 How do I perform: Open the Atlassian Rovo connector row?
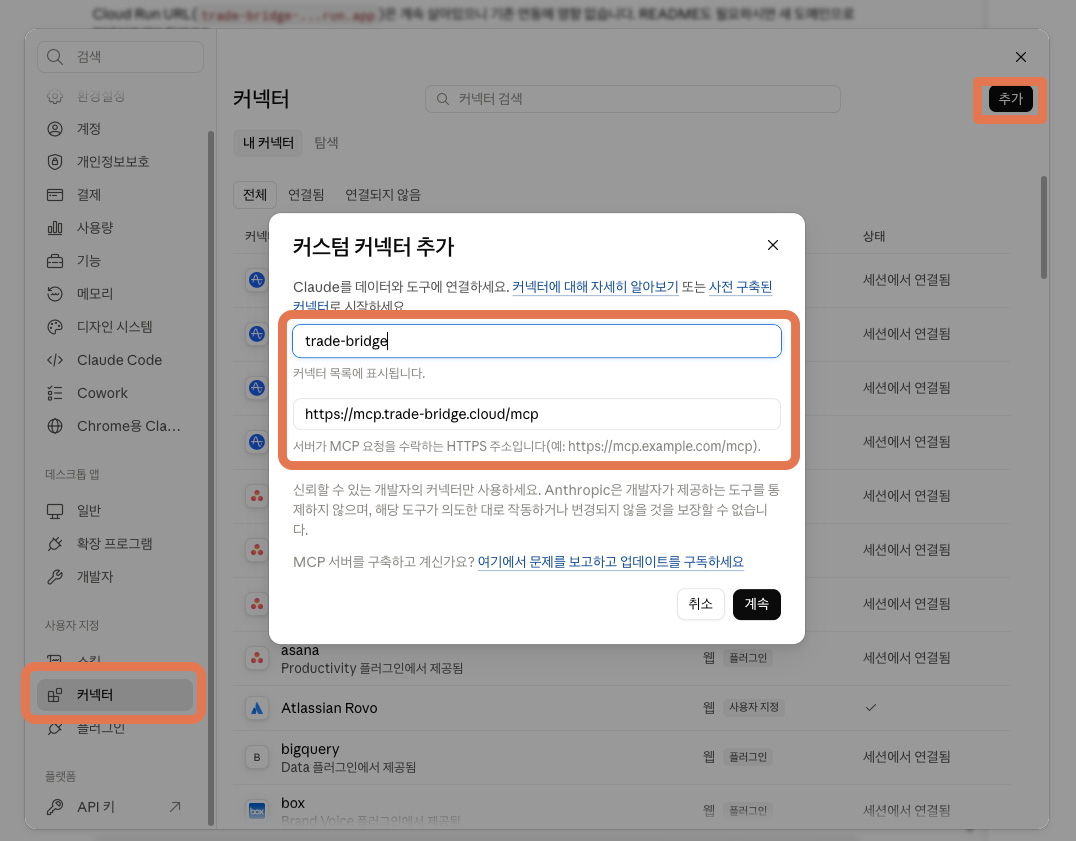[x=621, y=708]
